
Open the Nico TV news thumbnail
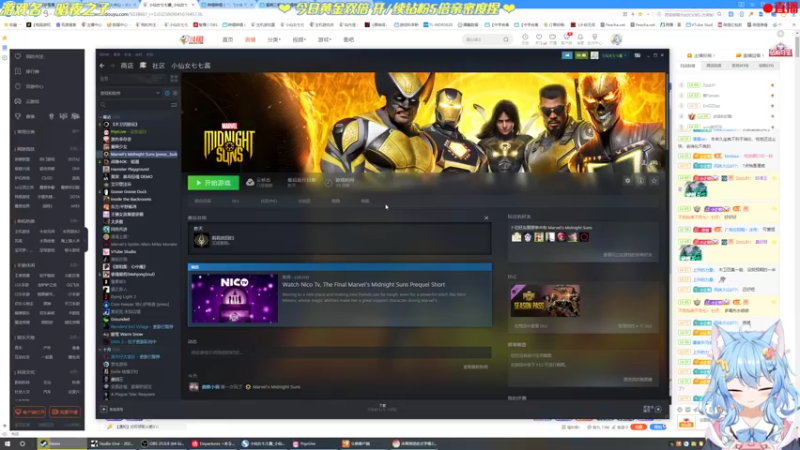(235, 298)
